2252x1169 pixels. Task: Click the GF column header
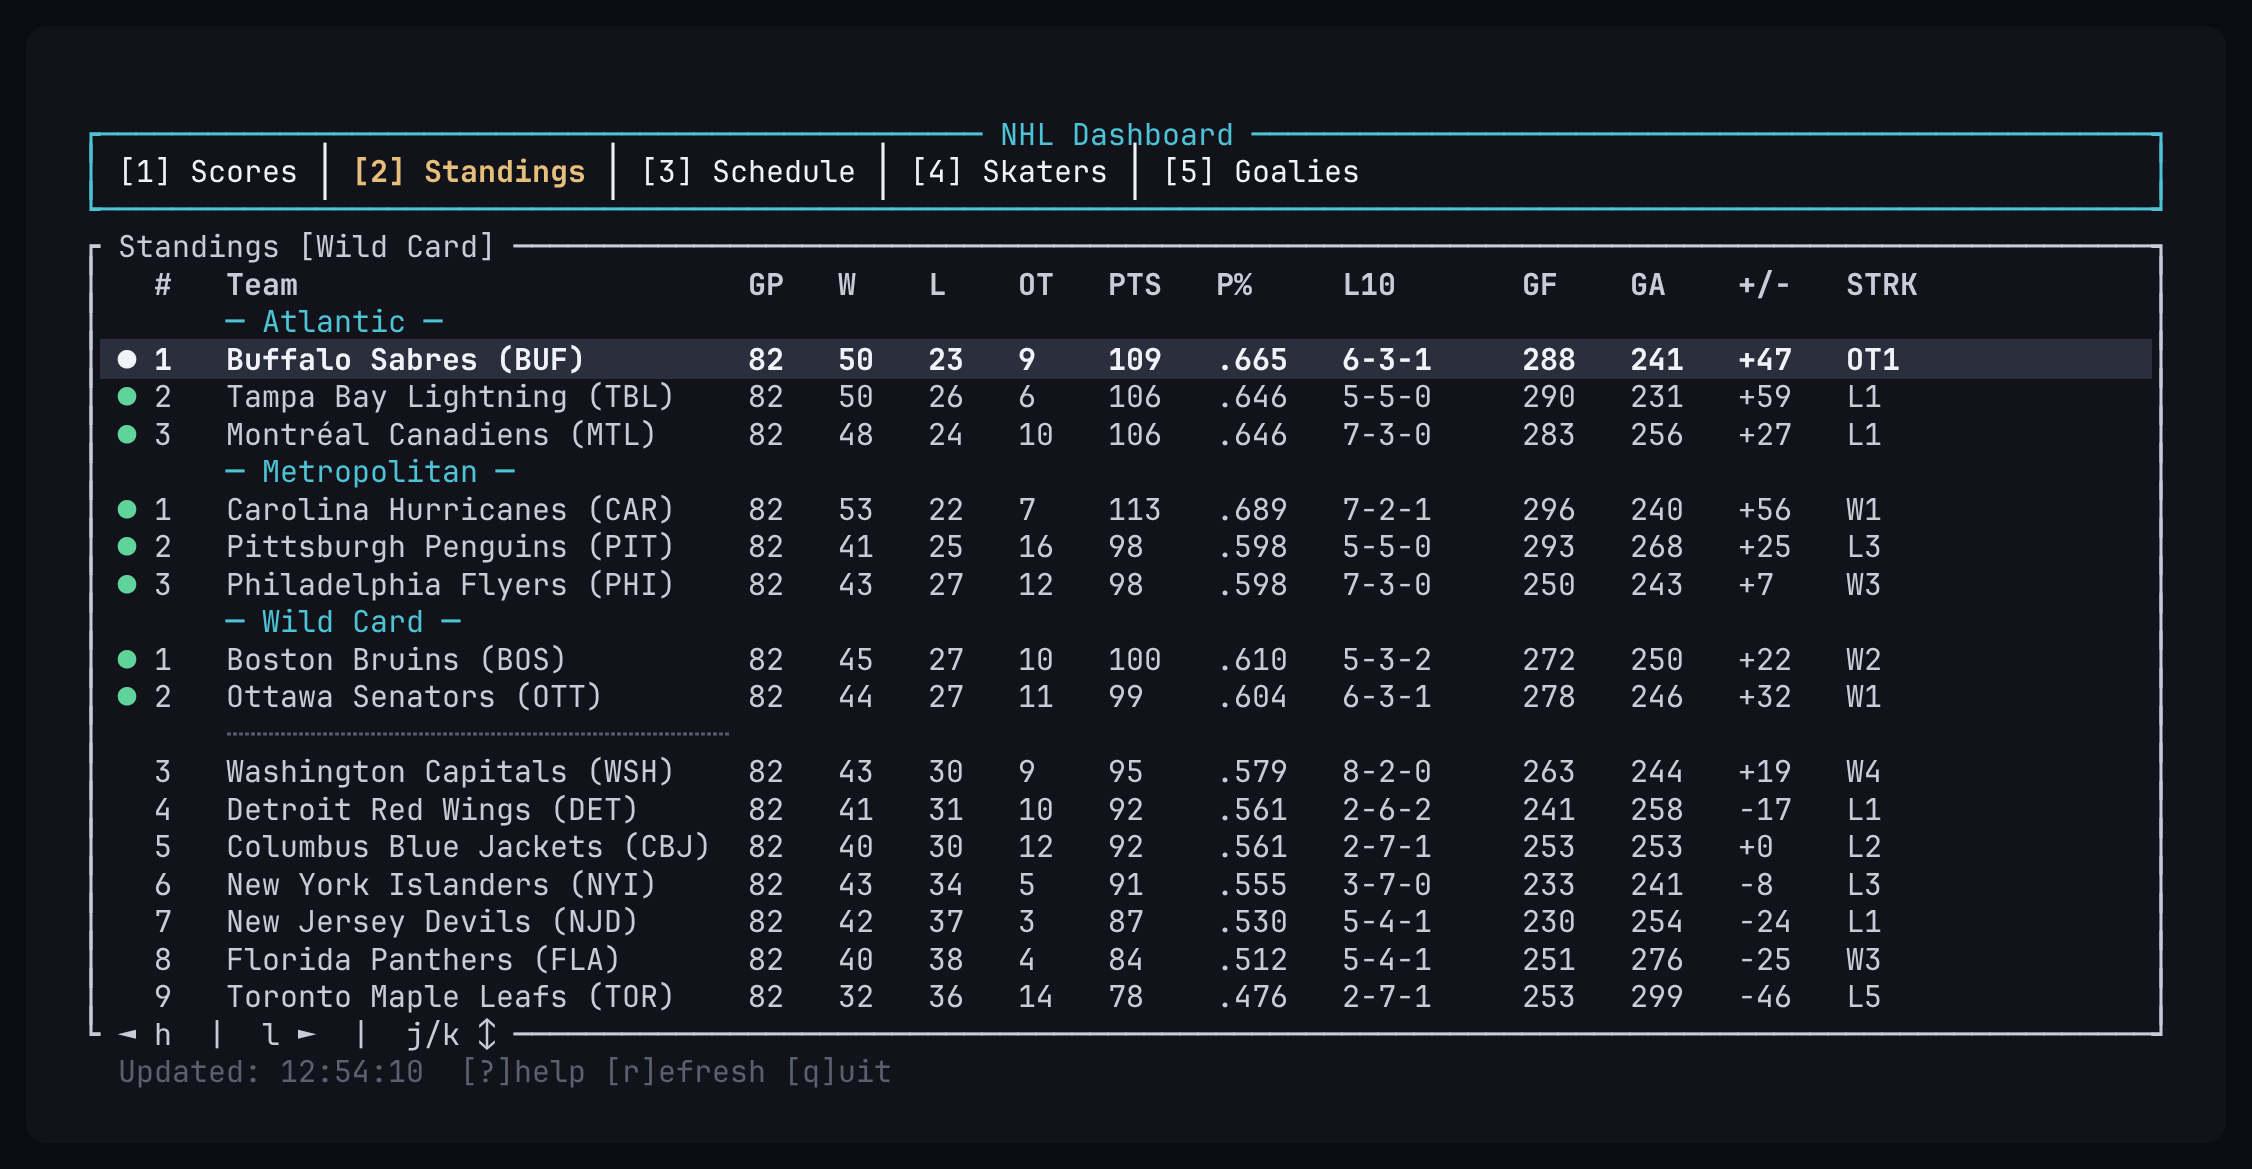[1540, 285]
